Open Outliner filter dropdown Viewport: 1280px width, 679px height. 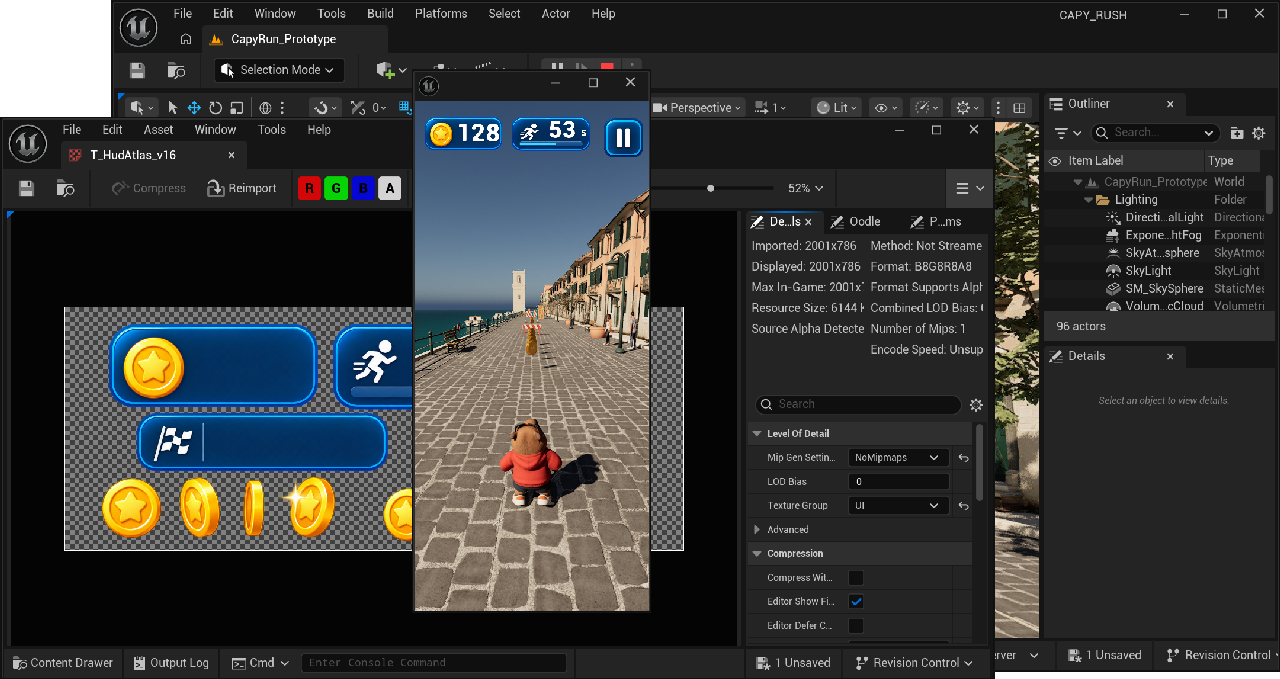coord(1068,132)
